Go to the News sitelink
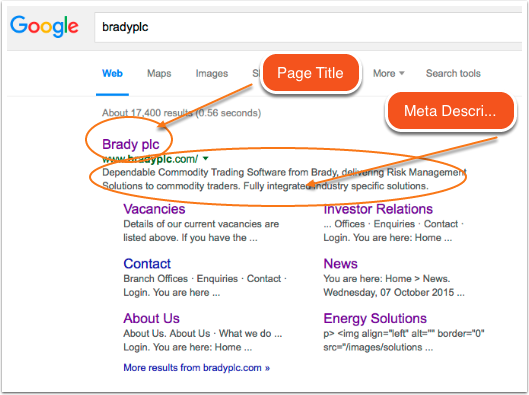529x395 pixels. [340, 264]
